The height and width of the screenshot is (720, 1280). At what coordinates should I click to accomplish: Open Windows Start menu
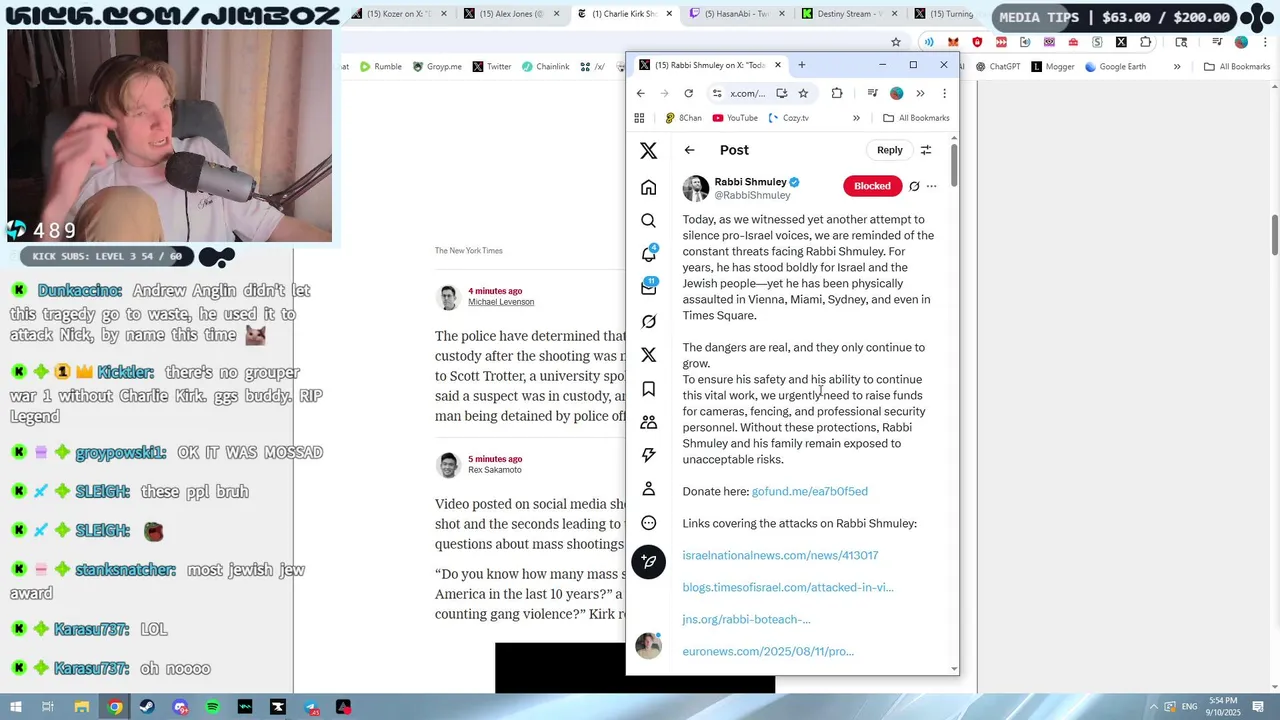(x=15, y=707)
